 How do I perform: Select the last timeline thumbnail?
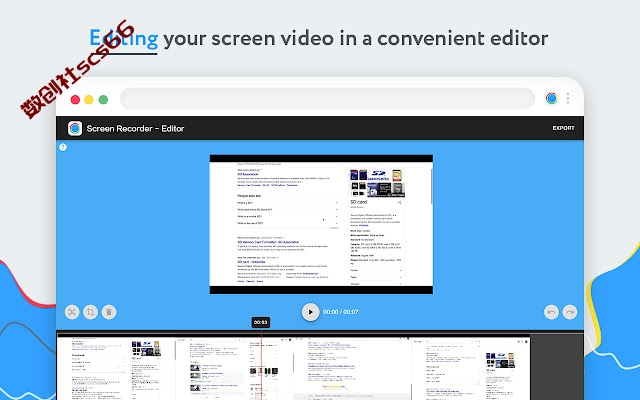471,368
